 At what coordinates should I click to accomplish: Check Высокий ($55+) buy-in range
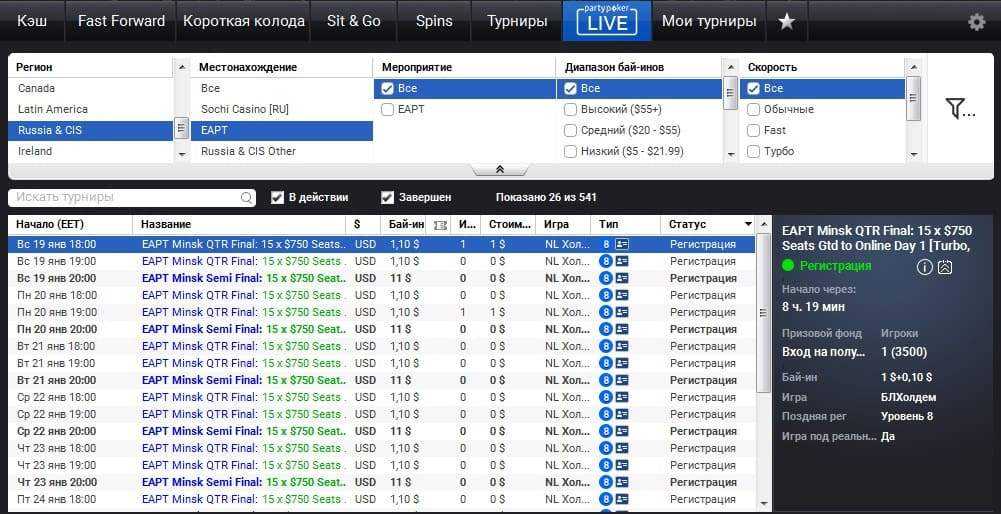[571, 110]
